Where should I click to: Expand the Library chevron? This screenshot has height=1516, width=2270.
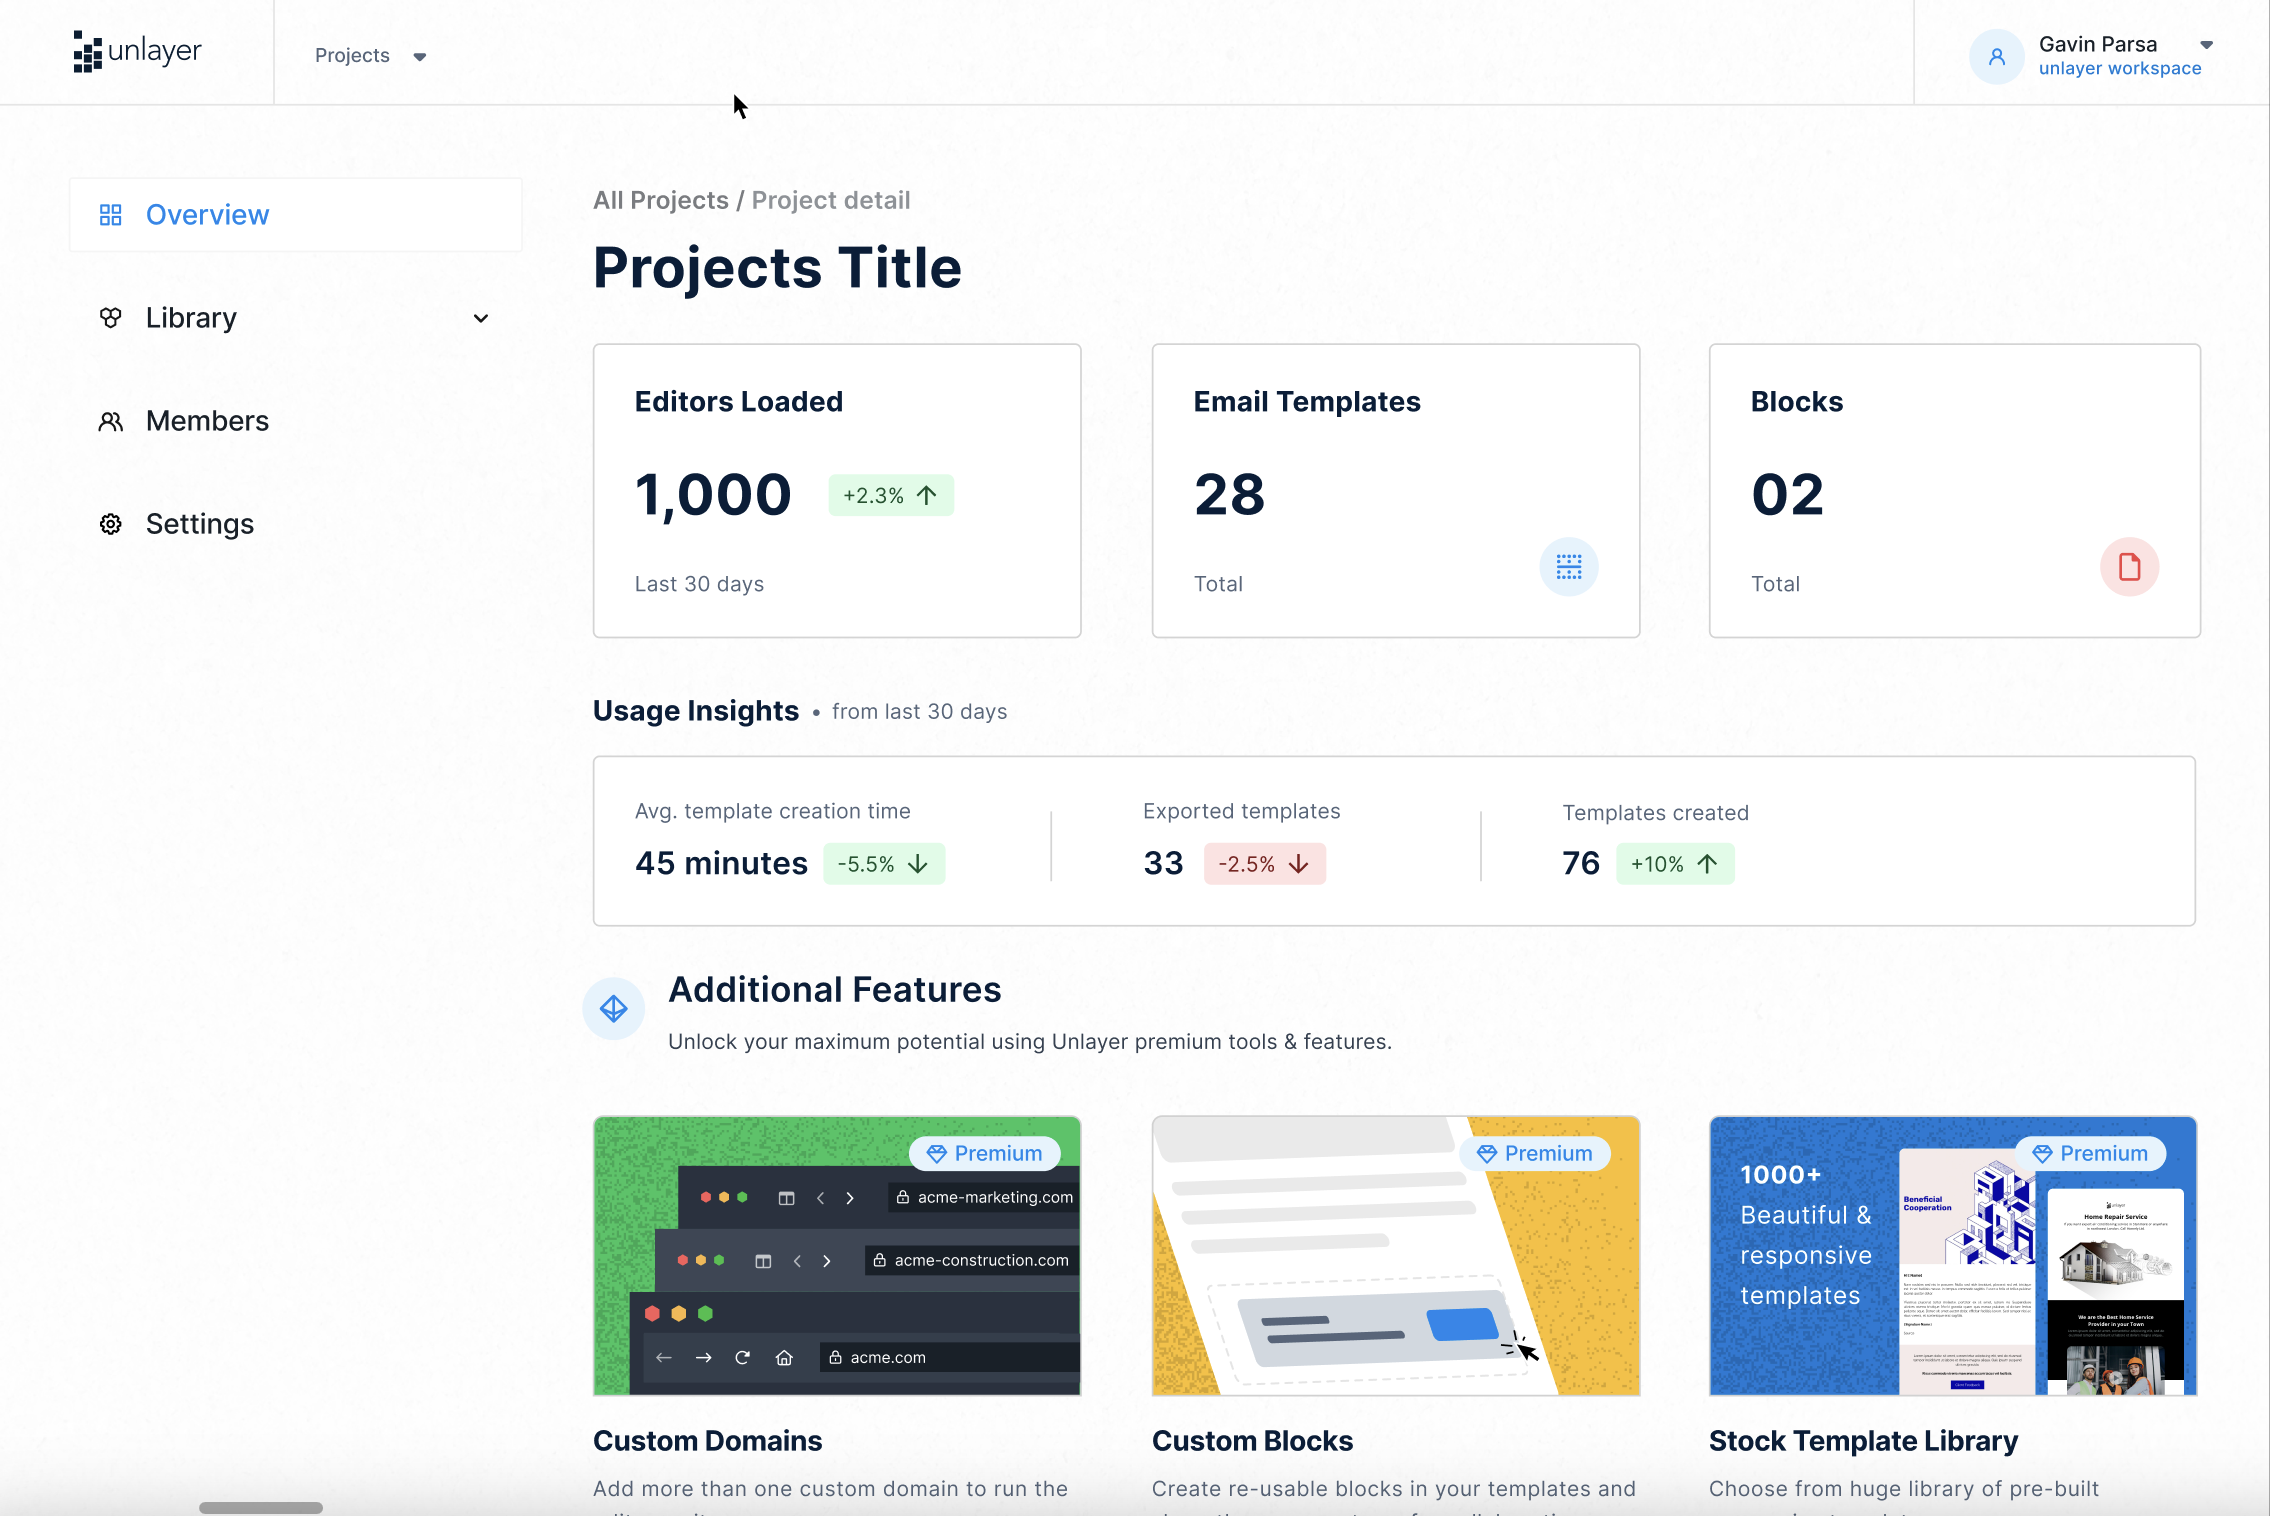click(481, 318)
